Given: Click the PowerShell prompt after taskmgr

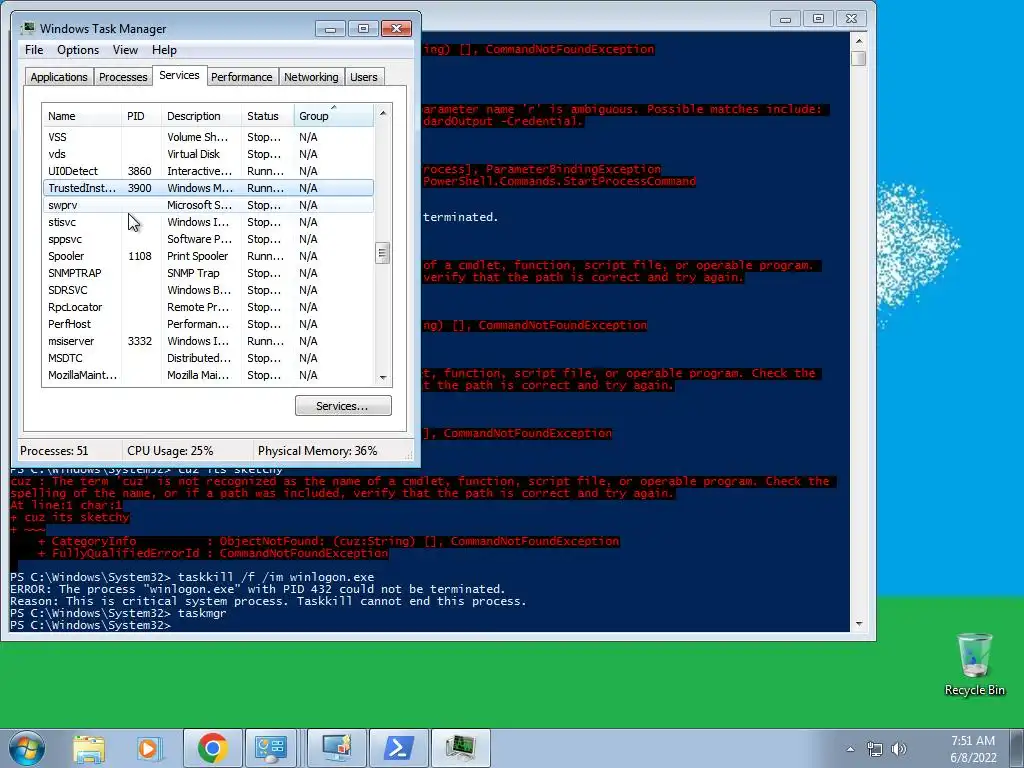Looking at the screenshot, I should [91, 625].
